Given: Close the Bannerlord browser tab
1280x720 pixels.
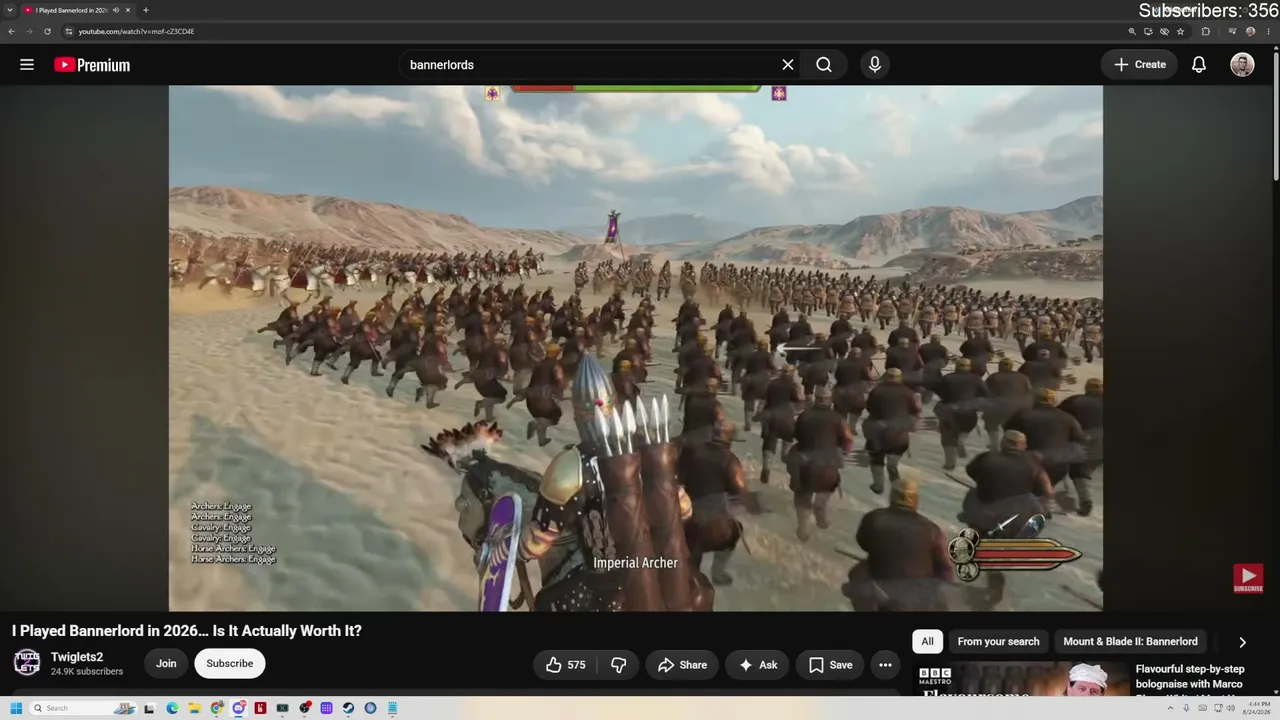Looking at the screenshot, I should (128, 10).
